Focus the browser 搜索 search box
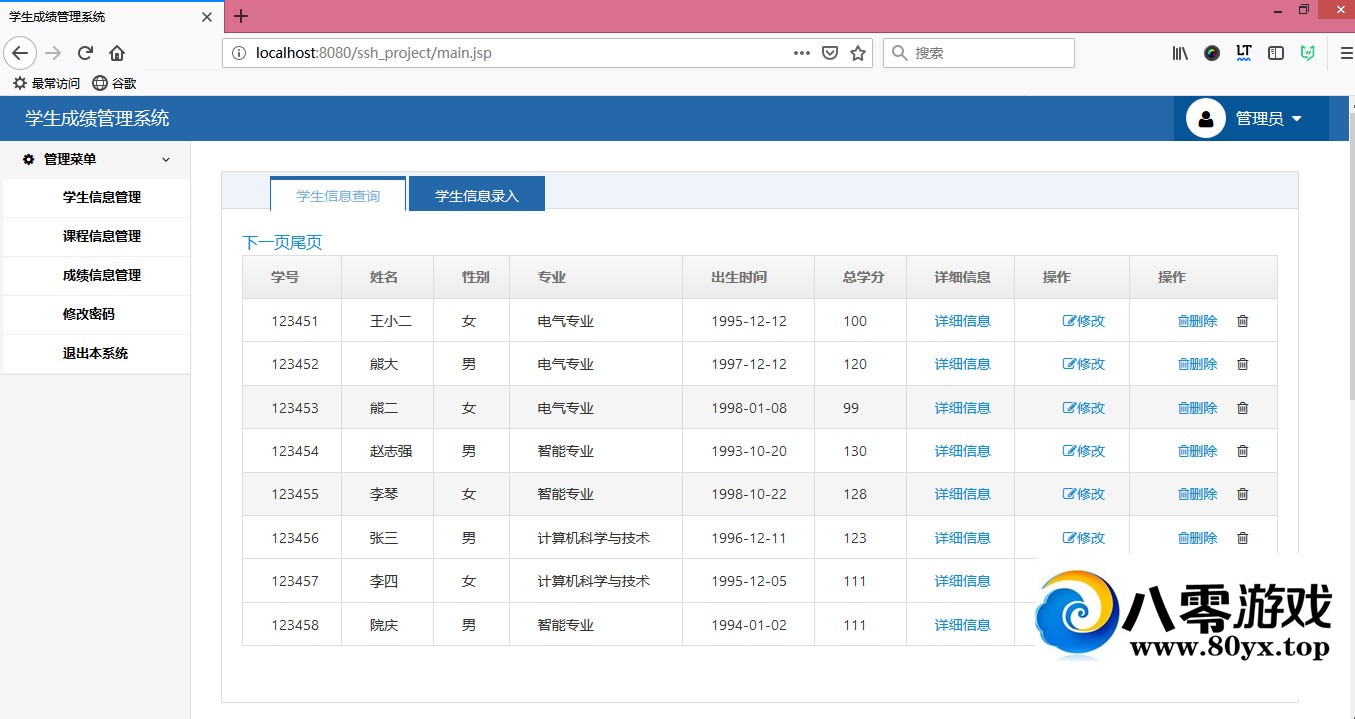Viewport: 1355px width, 719px height. point(978,53)
